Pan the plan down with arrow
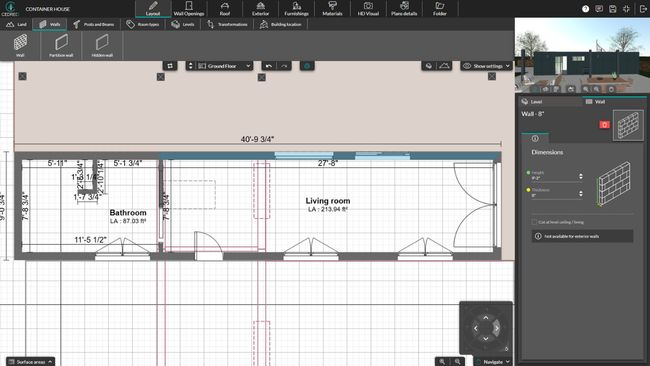 [486, 339]
